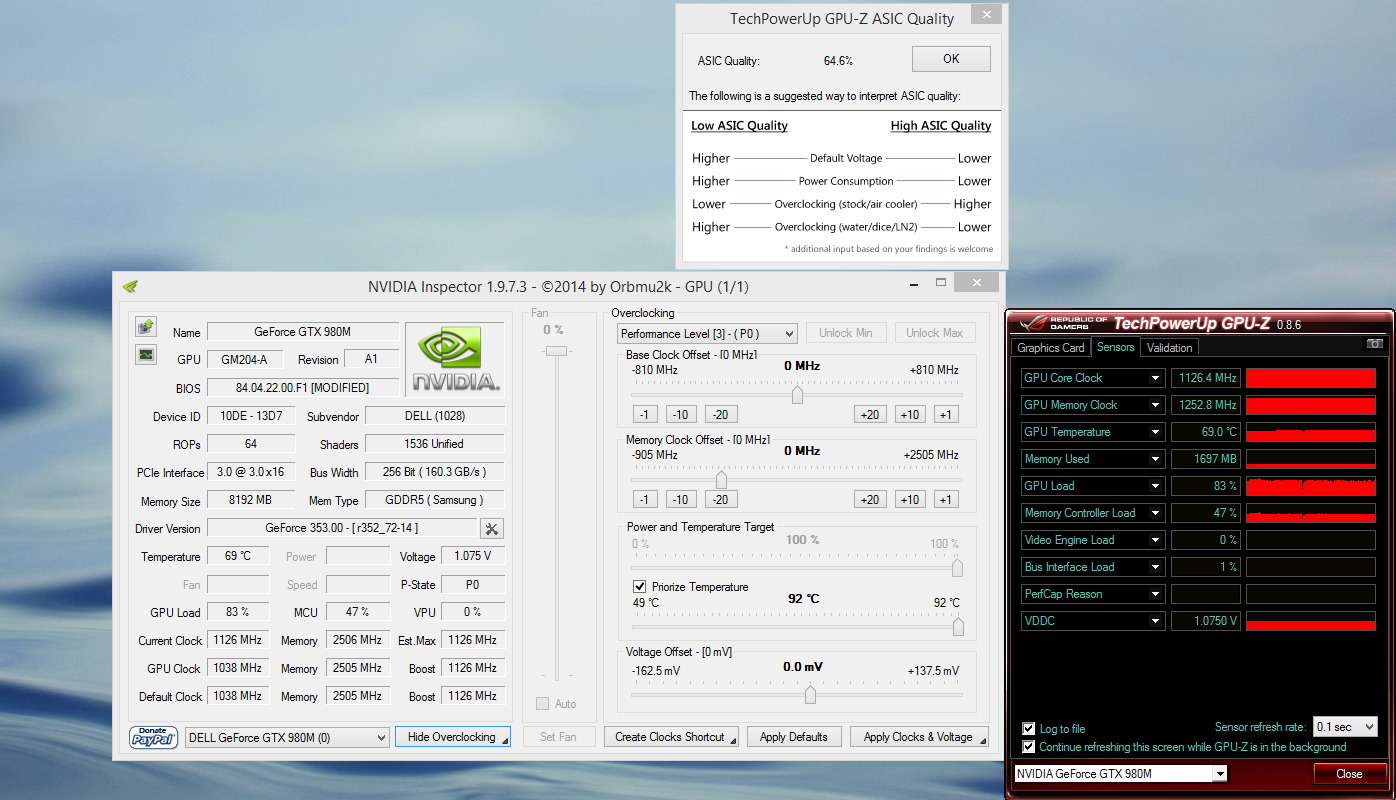Click Create Clocks Shortcut
Image resolution: width=1396 pixels, height=800 pixels.
pos(671,737)
